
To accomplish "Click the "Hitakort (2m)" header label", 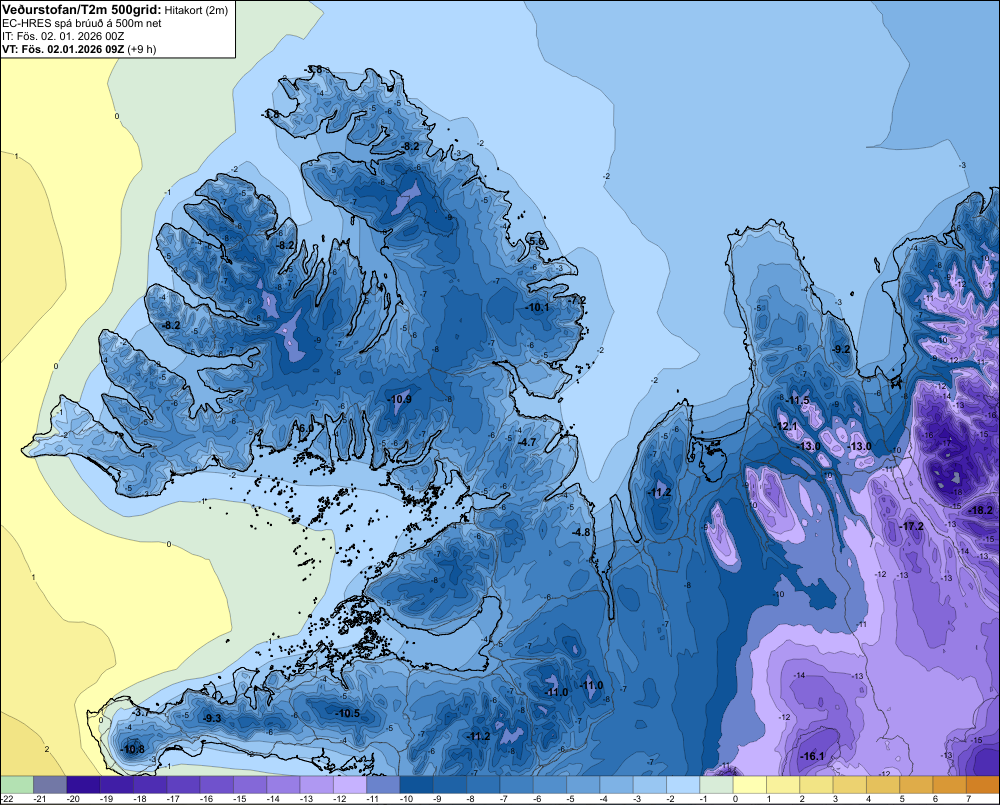I will click(x=196, y=10).
